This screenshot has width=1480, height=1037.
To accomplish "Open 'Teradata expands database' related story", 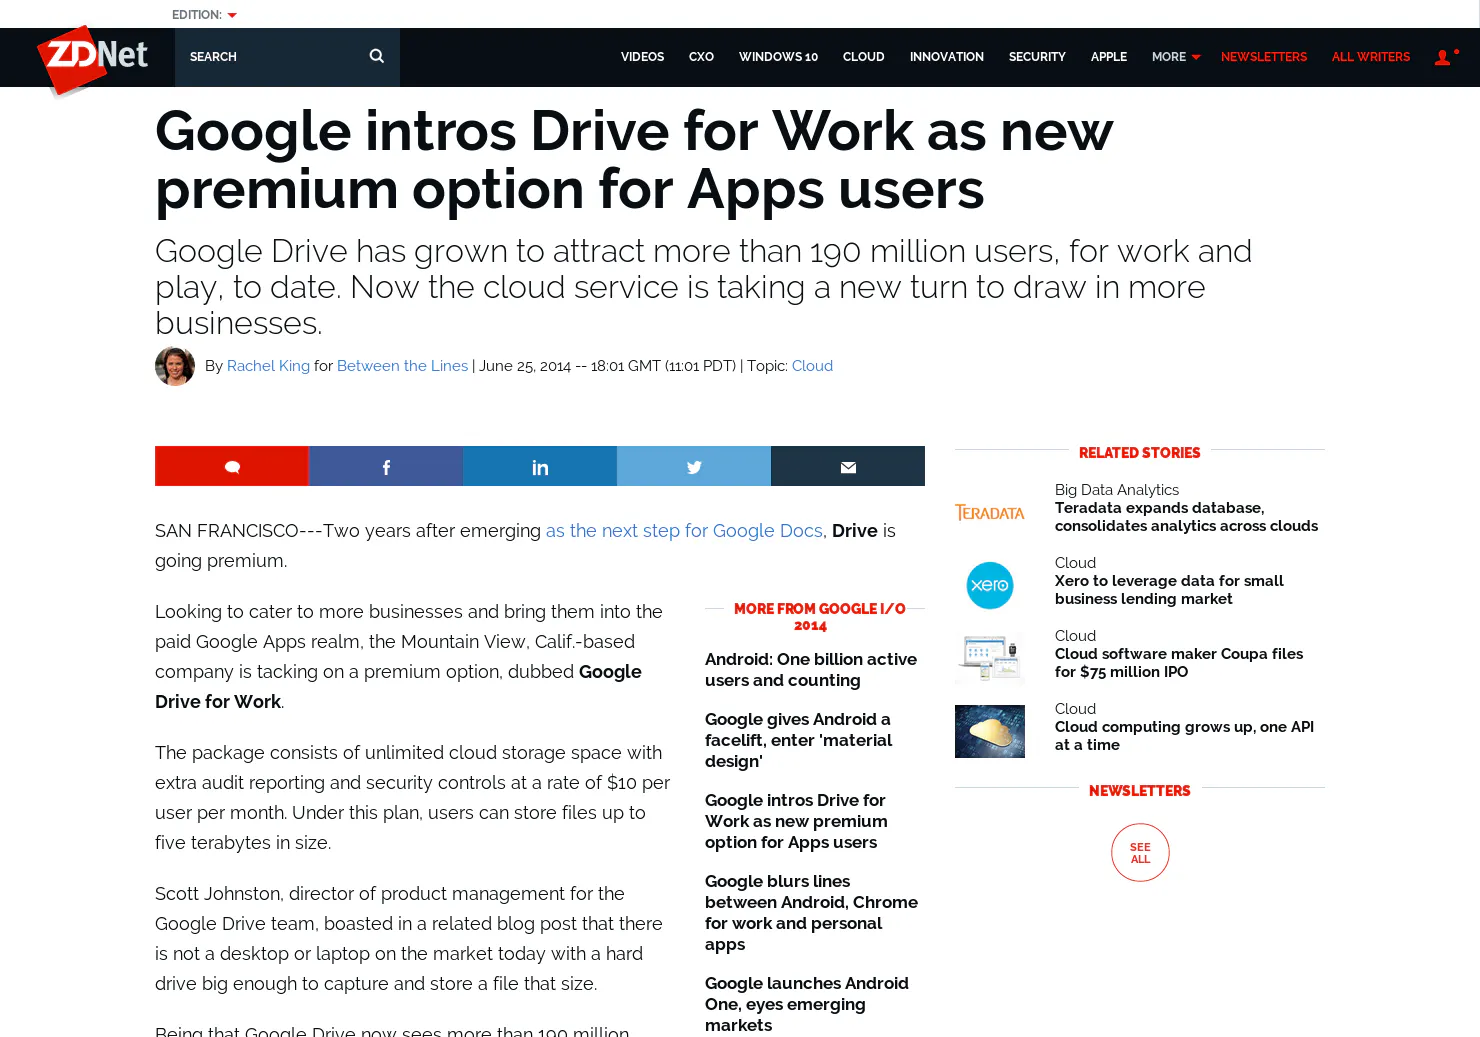I will point(1186,517).
